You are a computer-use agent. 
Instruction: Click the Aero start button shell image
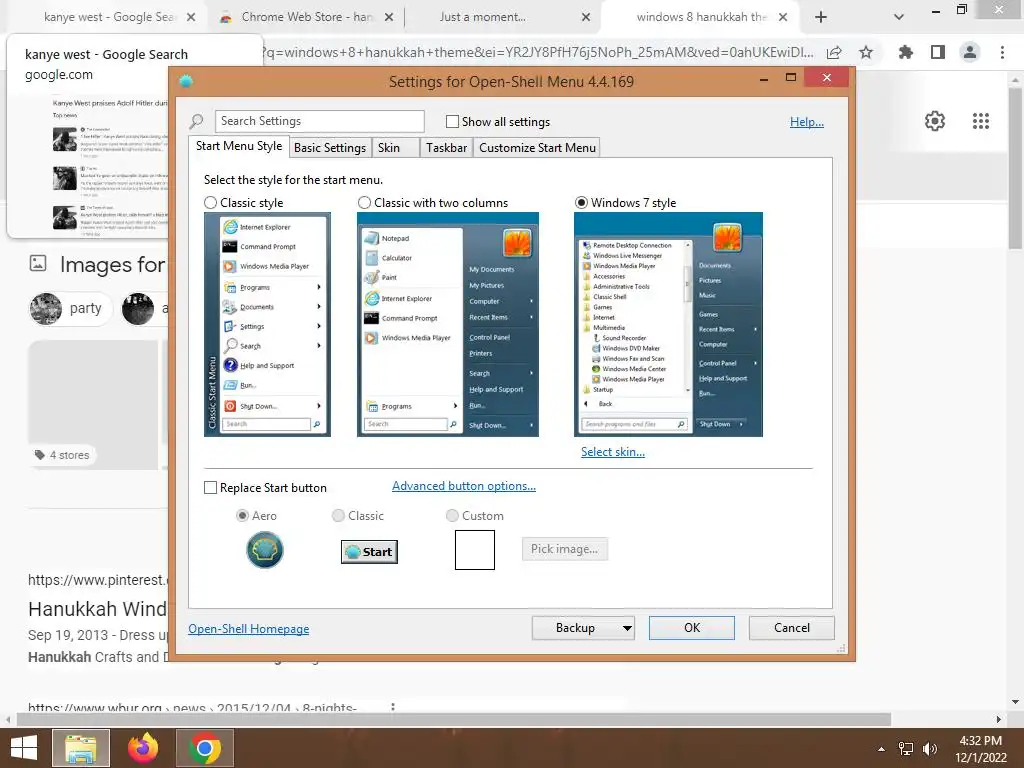pos(264,550)
